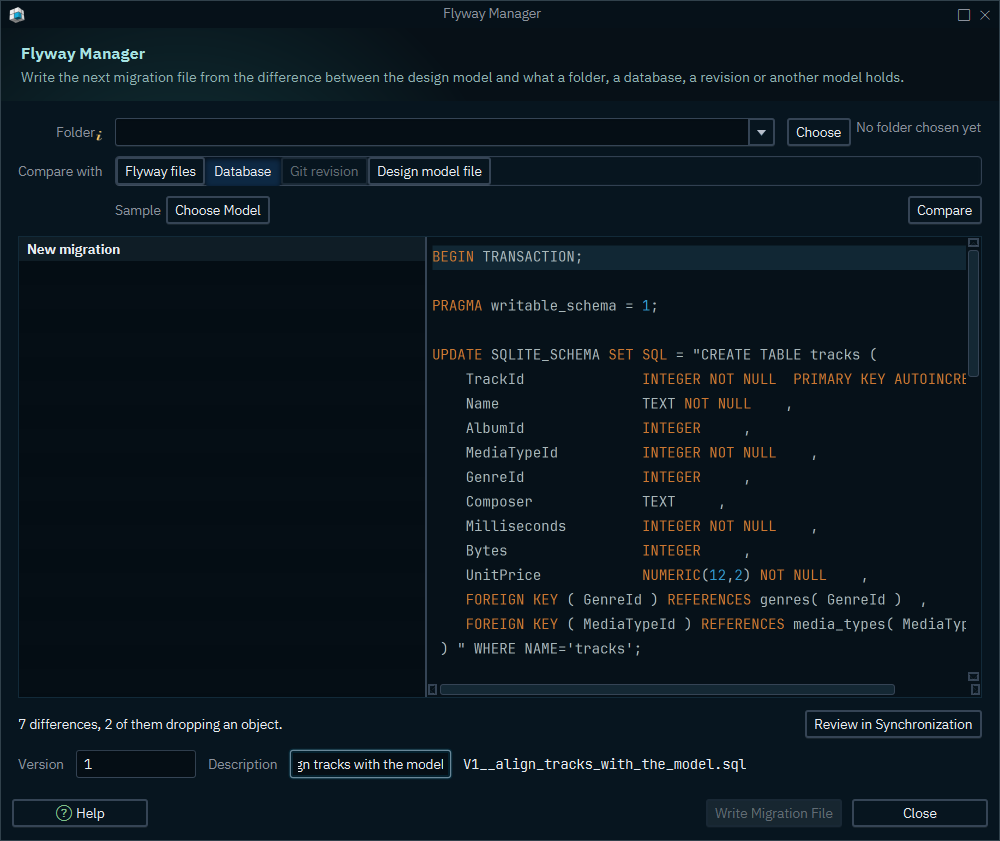Viewport: 1000px width, 841px height.
Task: Open the Folder dropdown arrow
Action: point(761,133)
